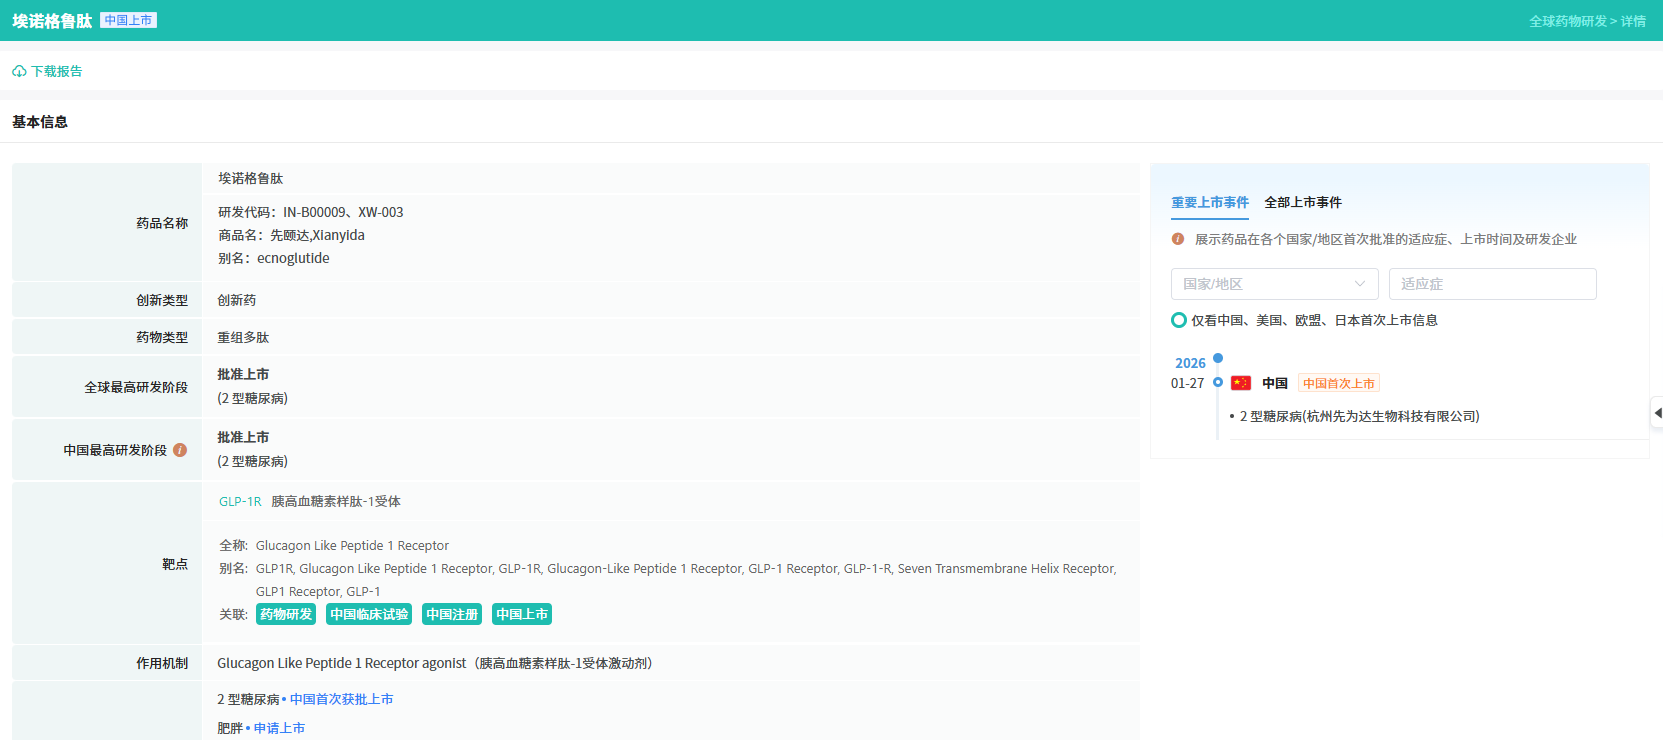Click the 中国上市 badge in header
This screenshot has width=1663, height=740.
(x=129, y=20)
